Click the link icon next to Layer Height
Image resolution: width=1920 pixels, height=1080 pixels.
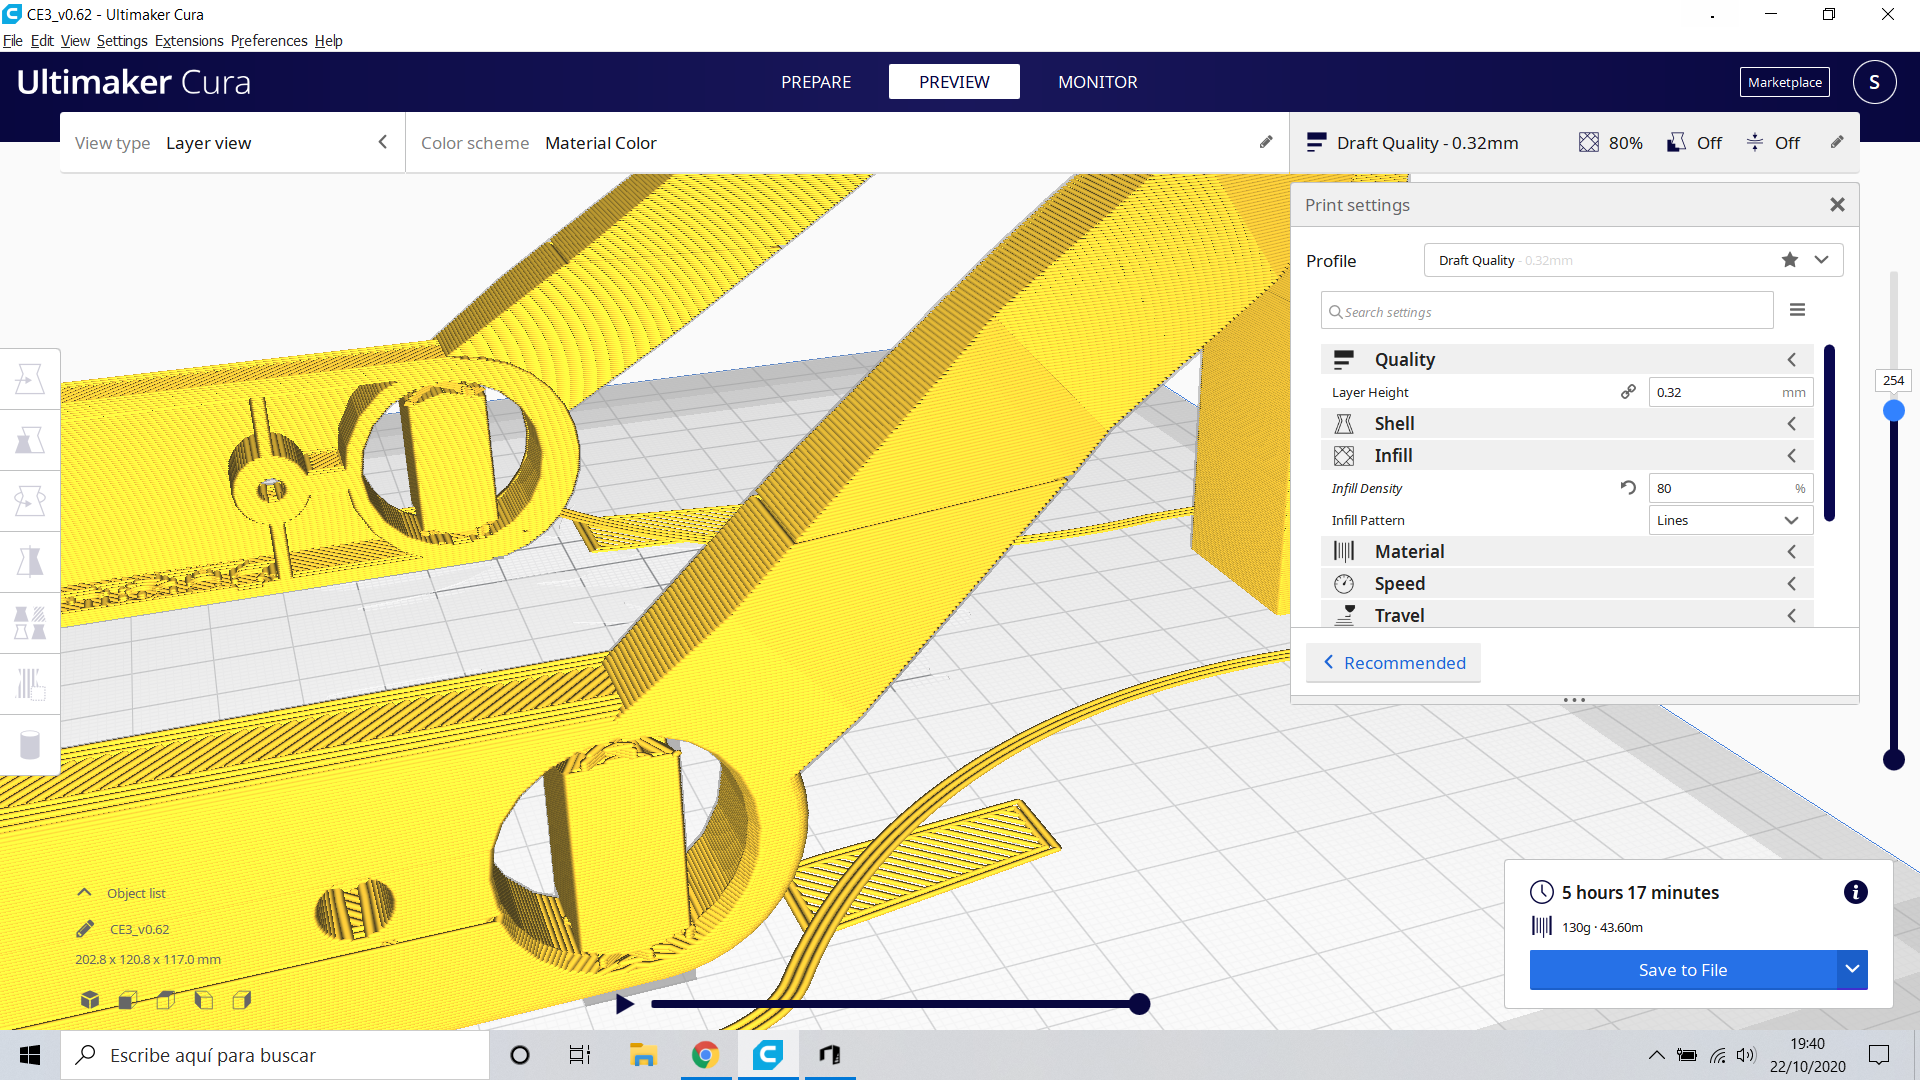pos(1628,392)
